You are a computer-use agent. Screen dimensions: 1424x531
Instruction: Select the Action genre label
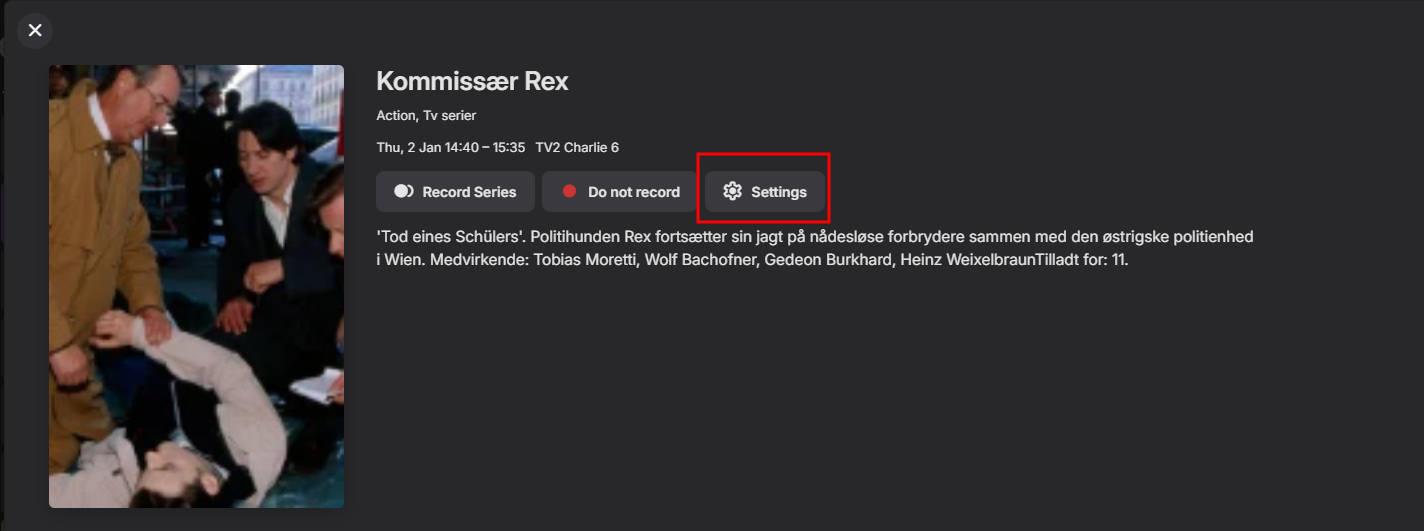tap(396, 116)
